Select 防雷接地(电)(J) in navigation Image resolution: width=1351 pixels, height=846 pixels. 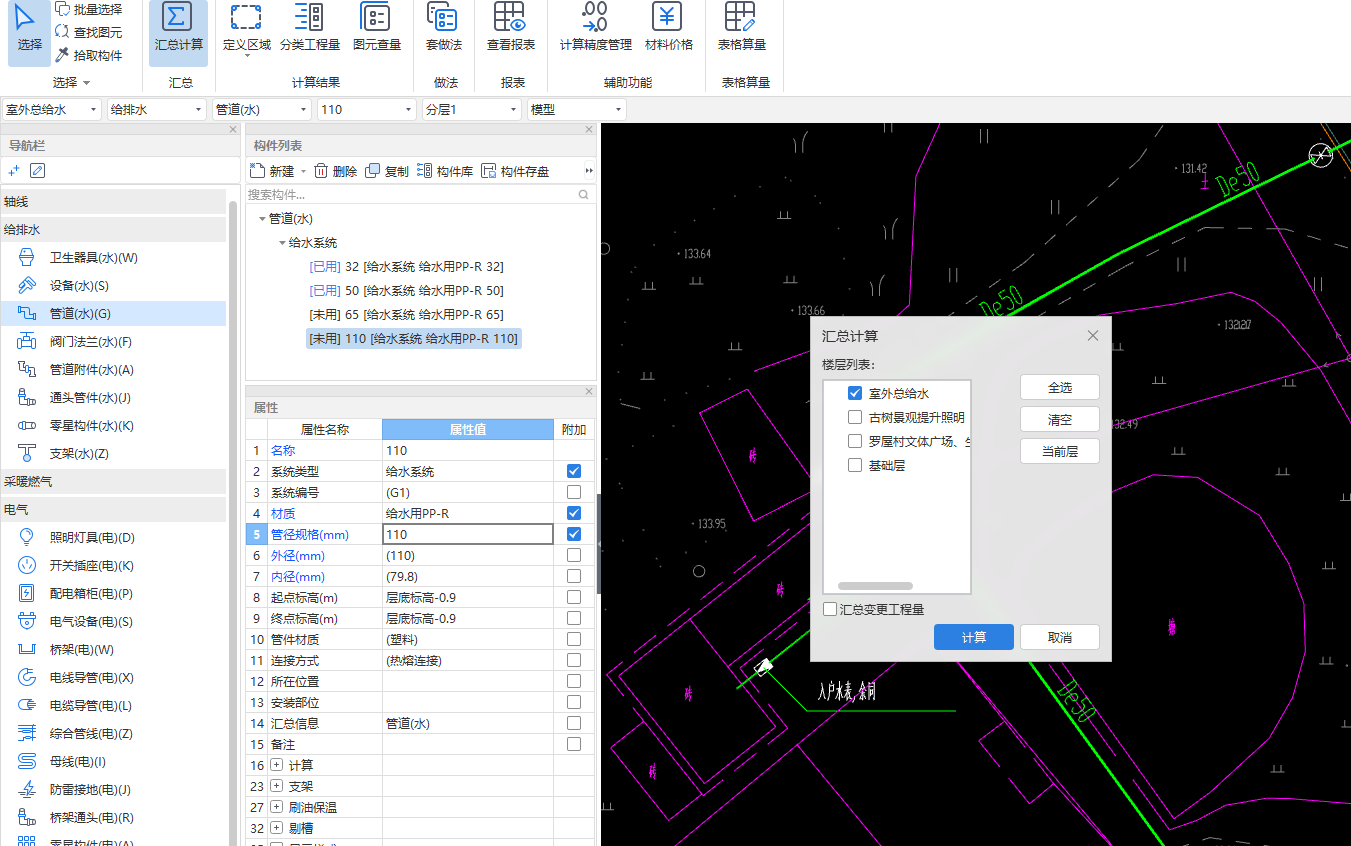click(113, 790)
